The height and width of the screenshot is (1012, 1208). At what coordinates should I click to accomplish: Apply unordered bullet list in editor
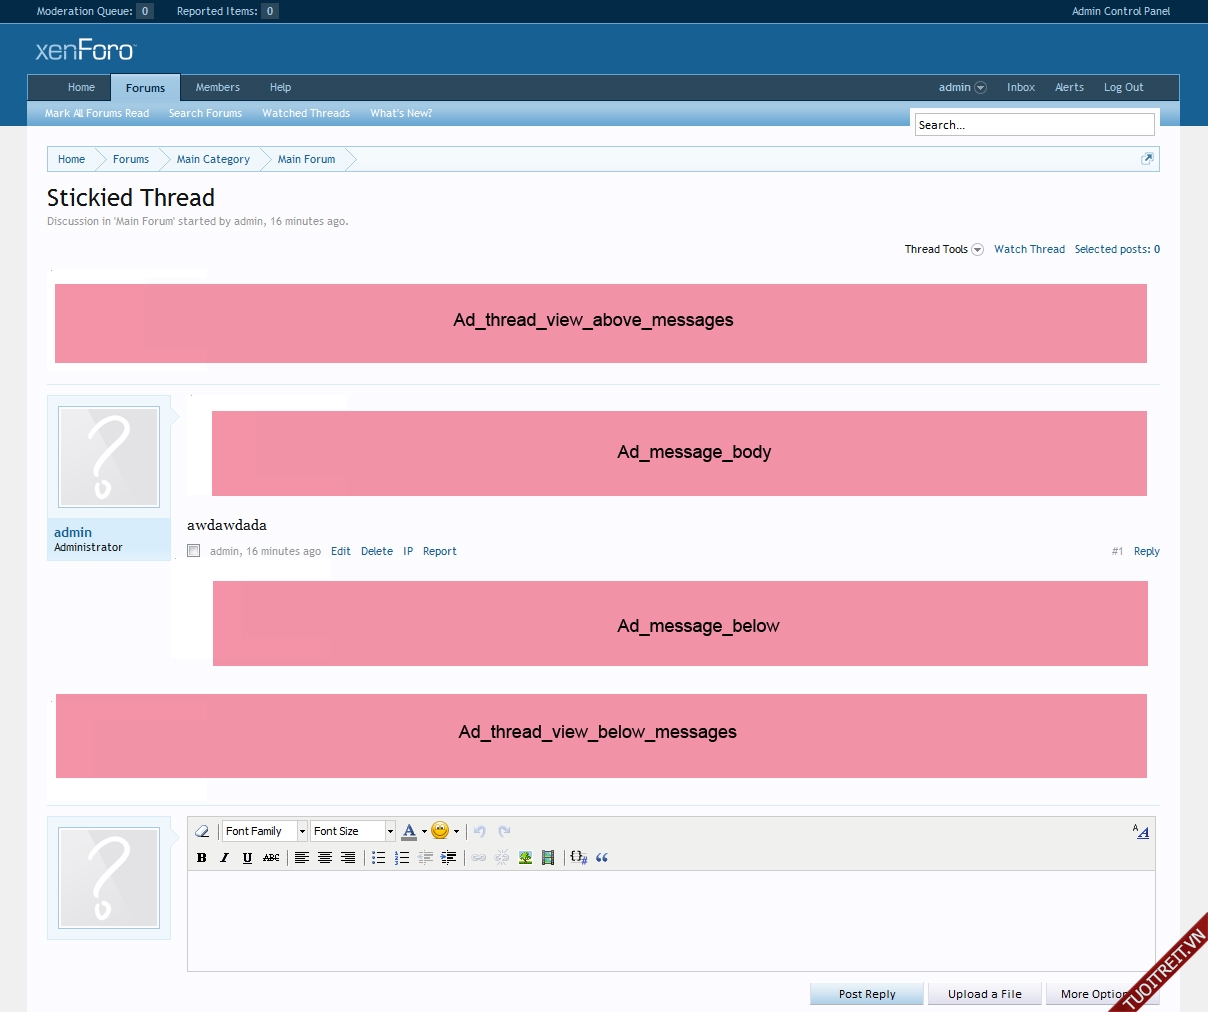(378, 858)
